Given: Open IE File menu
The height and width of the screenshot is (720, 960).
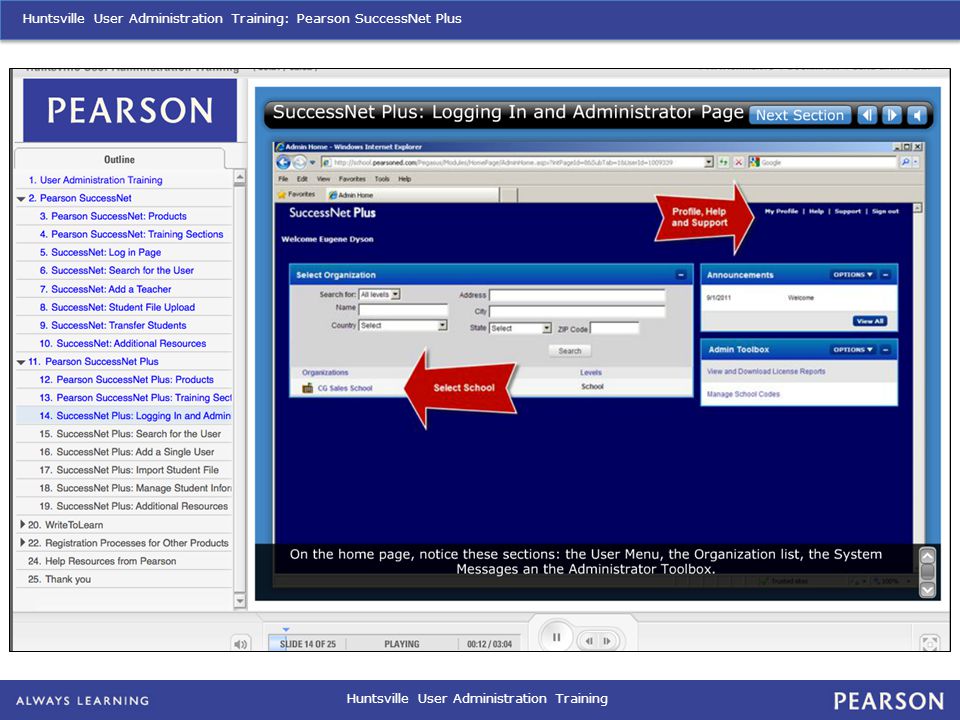Looking at the screenshot, I should (283, 179).
